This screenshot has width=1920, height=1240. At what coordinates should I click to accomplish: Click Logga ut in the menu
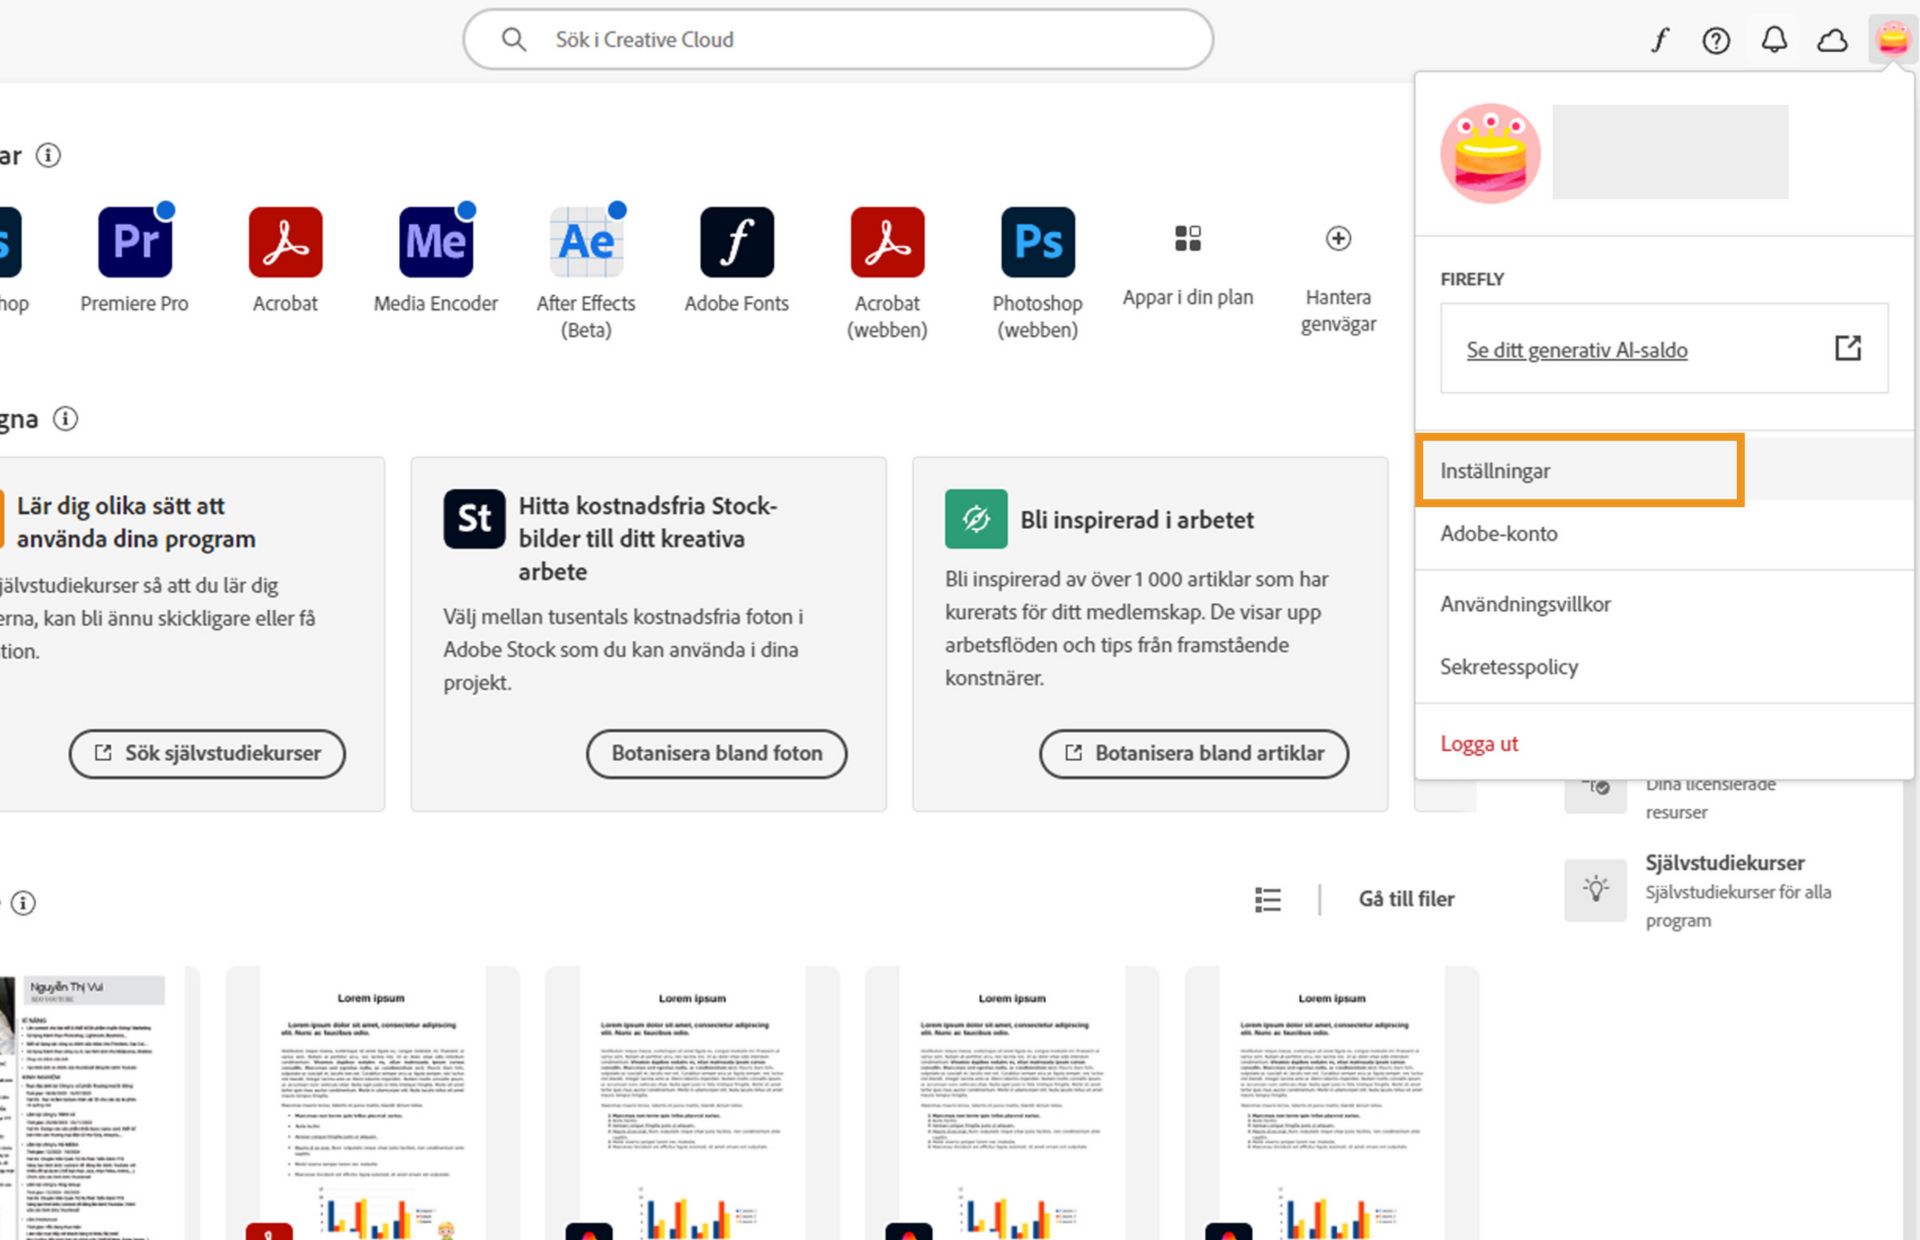pos(1479,744)
